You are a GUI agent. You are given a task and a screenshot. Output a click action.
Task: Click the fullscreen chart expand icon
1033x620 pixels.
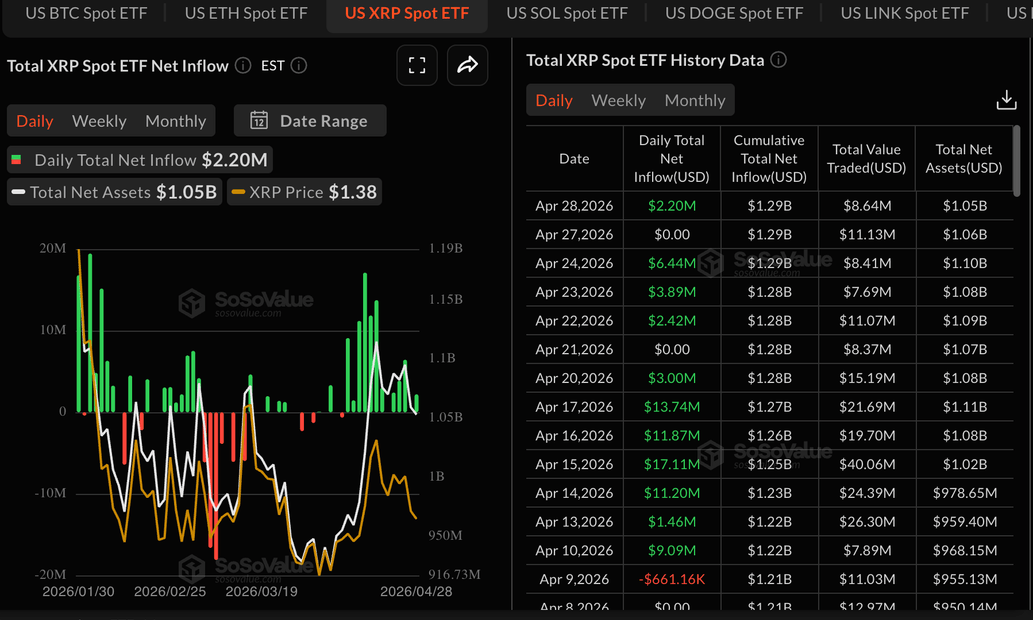tap(417, 66)
